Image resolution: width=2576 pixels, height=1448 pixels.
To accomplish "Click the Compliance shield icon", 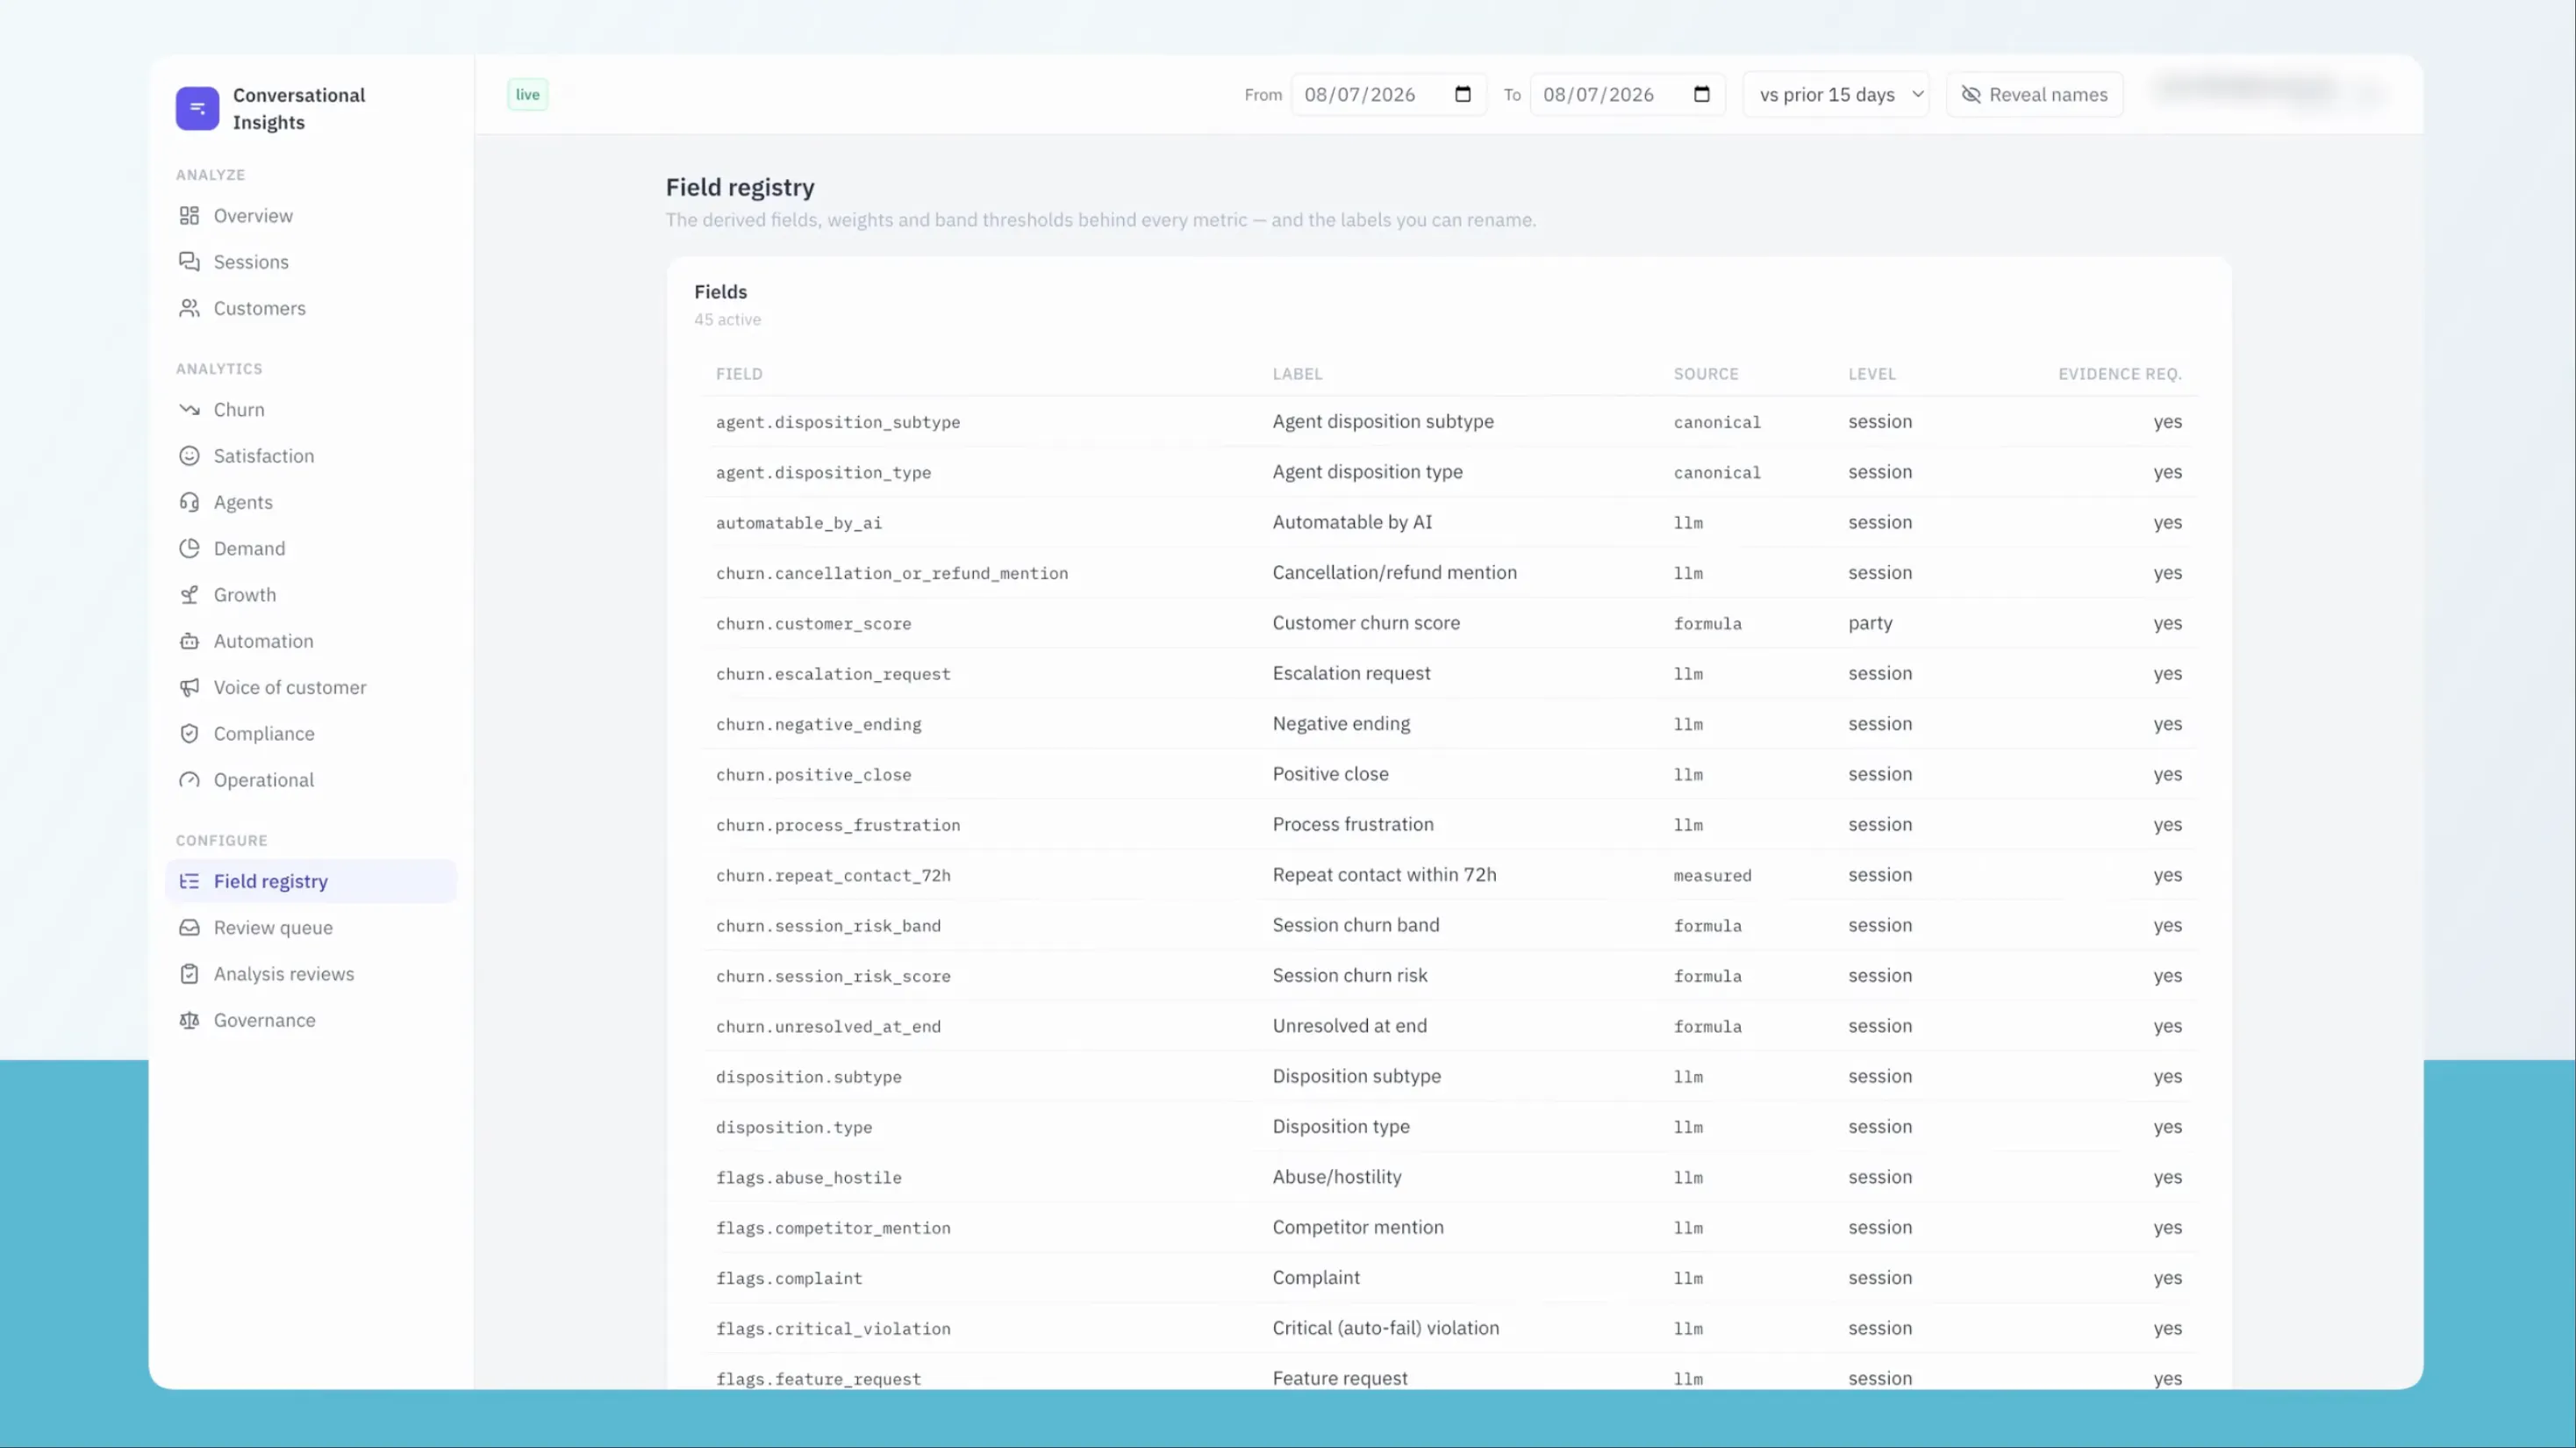I will 189,734.
